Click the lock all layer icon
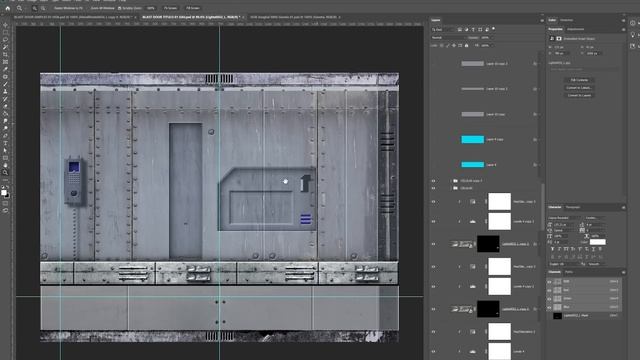The image size is (640, 360). click(x=467, y=45)
